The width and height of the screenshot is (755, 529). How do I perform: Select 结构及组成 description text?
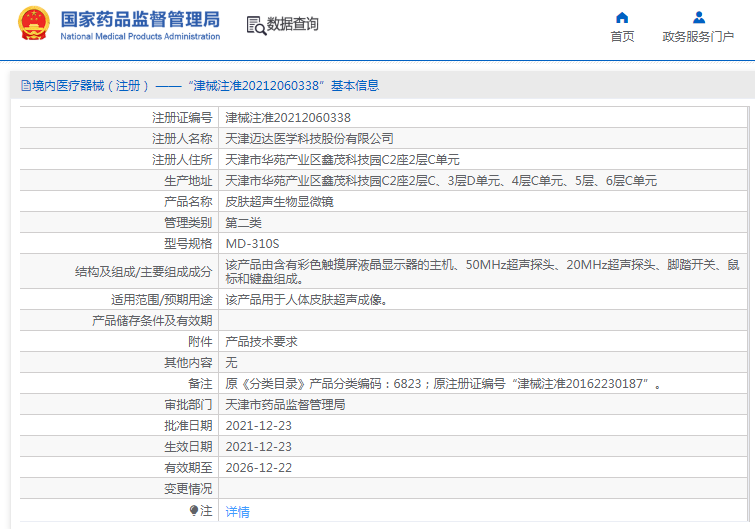(482, 271)
